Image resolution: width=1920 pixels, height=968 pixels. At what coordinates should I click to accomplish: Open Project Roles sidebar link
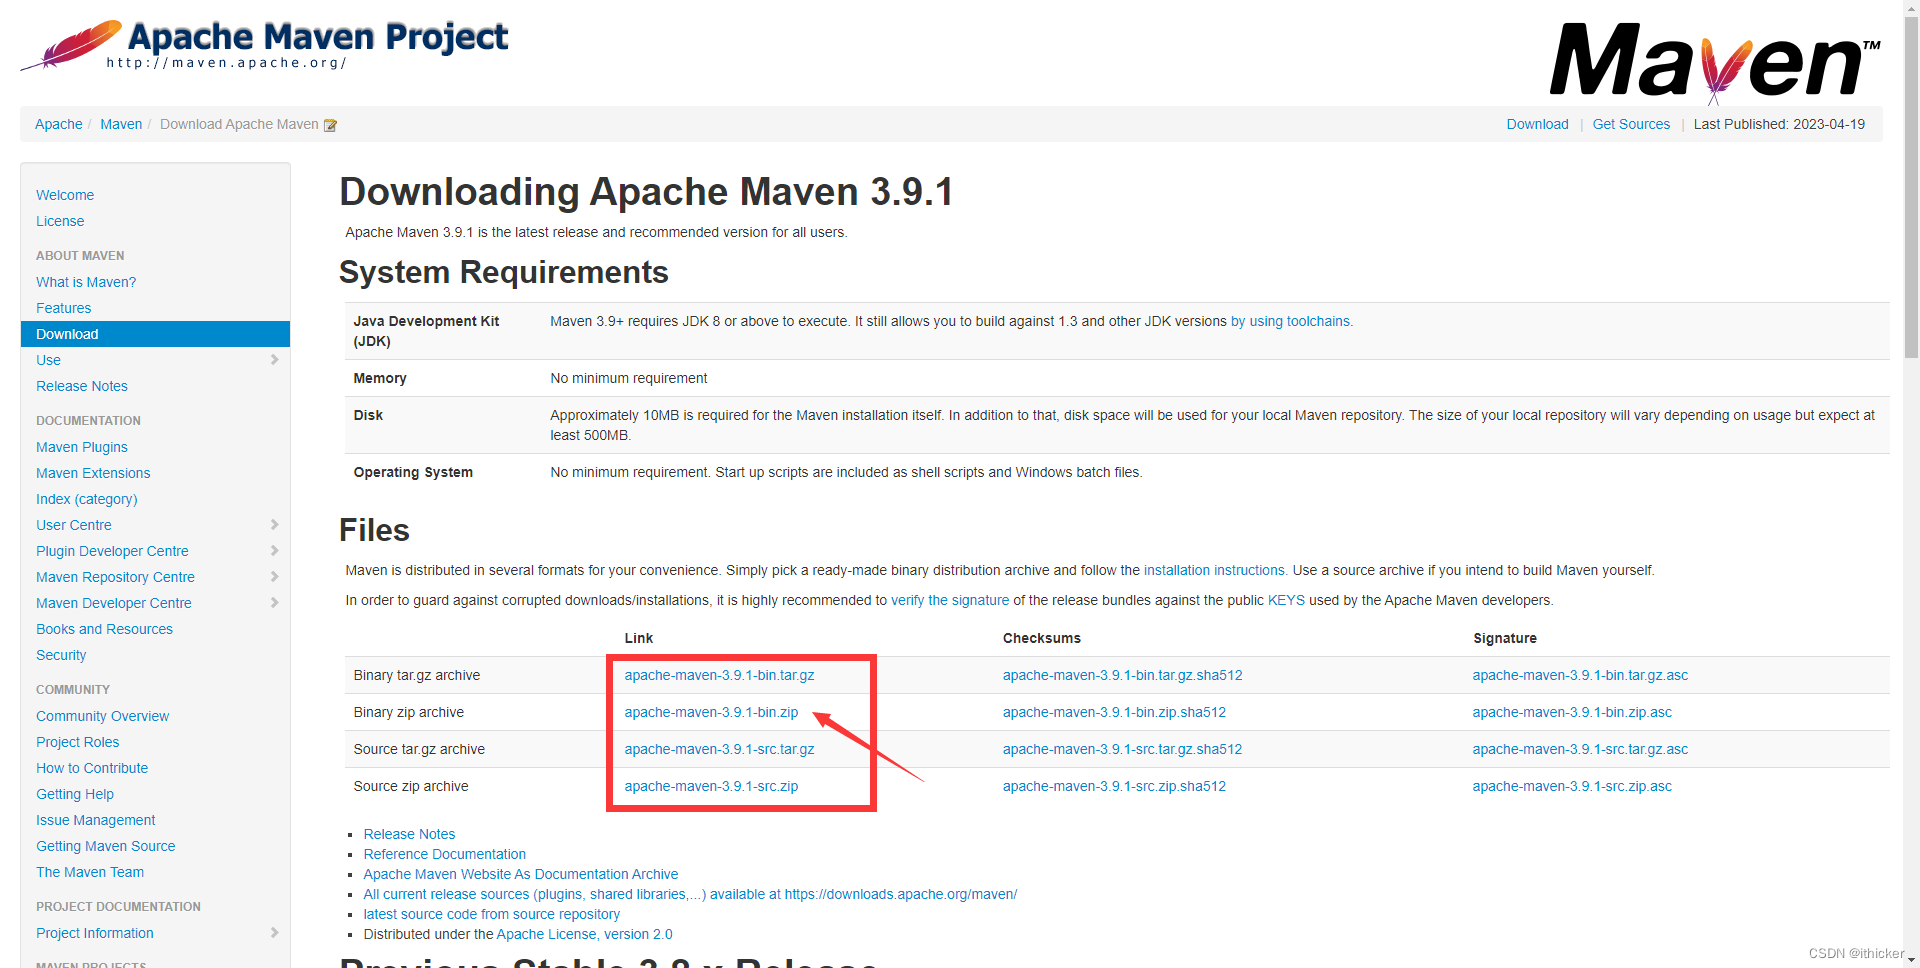[x=77, y=742]
